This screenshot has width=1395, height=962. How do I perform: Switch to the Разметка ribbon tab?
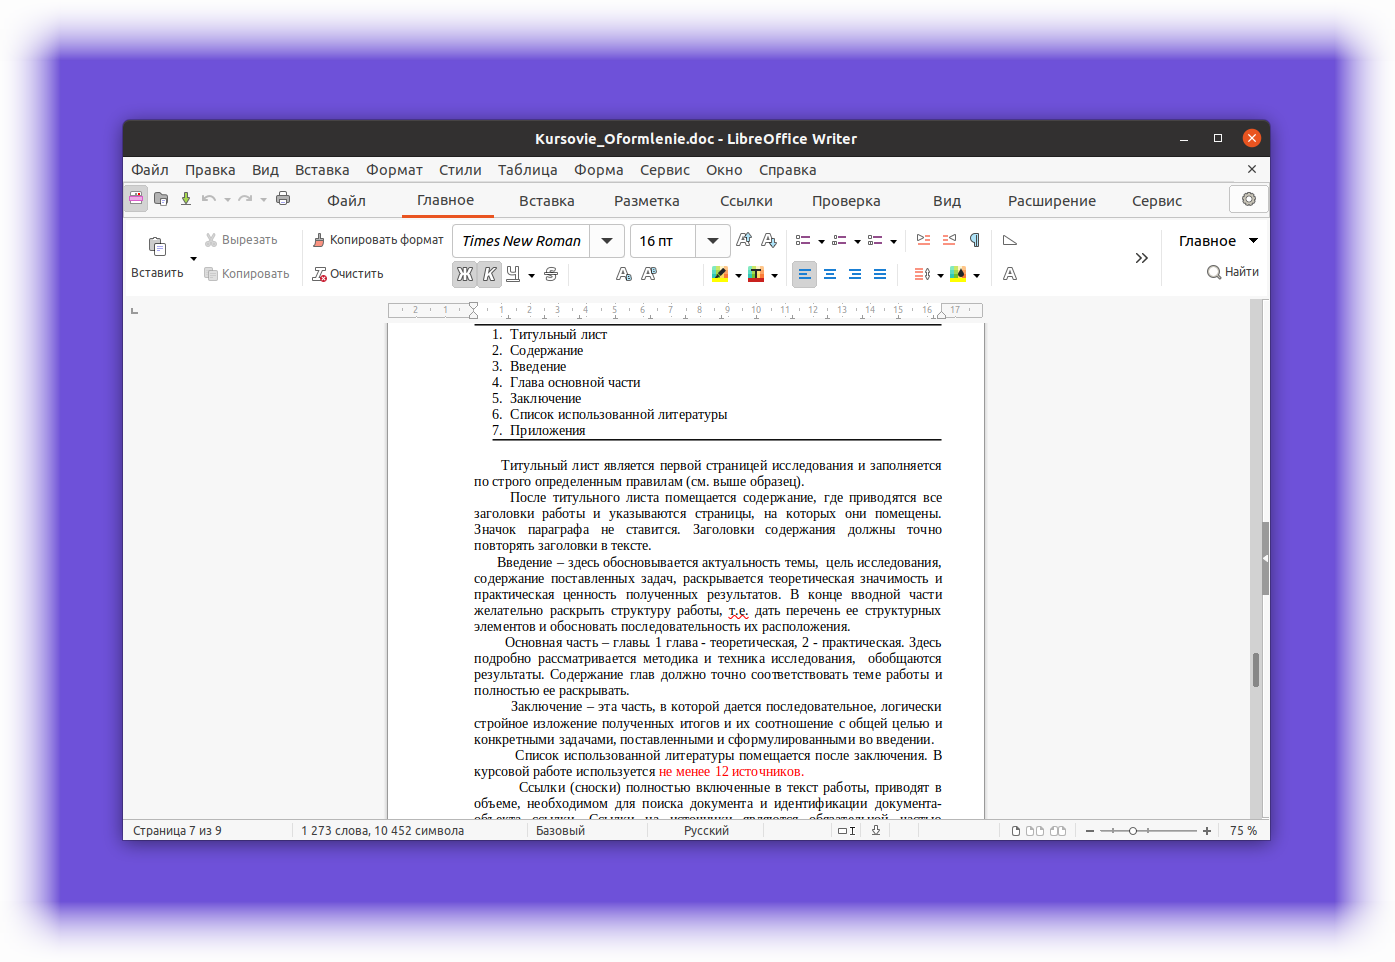click(646, 201)
